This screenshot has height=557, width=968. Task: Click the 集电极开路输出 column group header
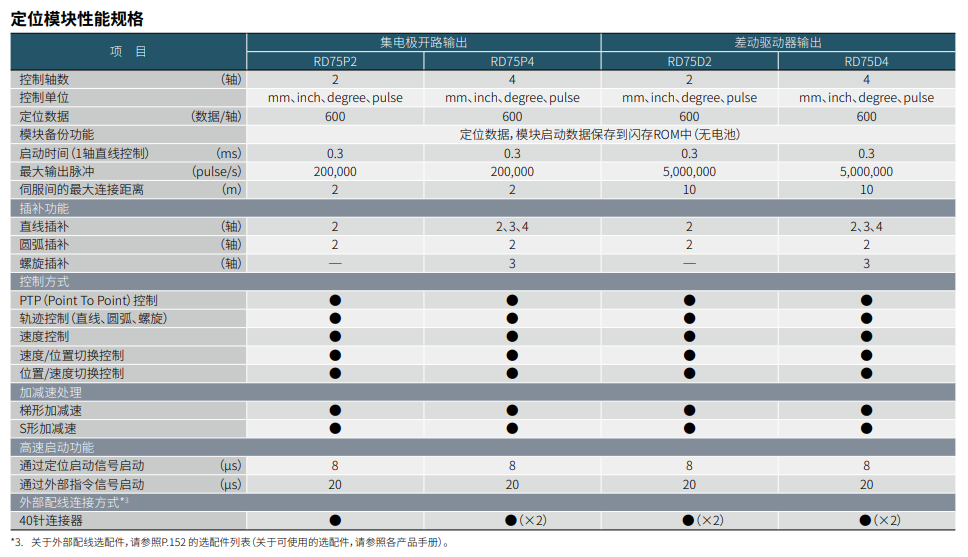(424, 43)
